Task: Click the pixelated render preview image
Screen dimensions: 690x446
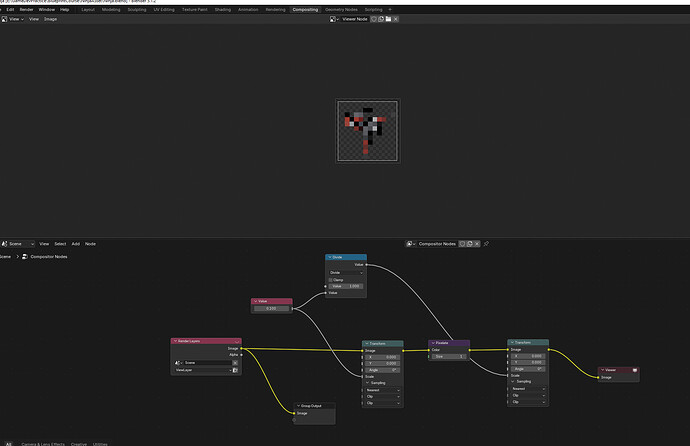Action: pos(367,131)
